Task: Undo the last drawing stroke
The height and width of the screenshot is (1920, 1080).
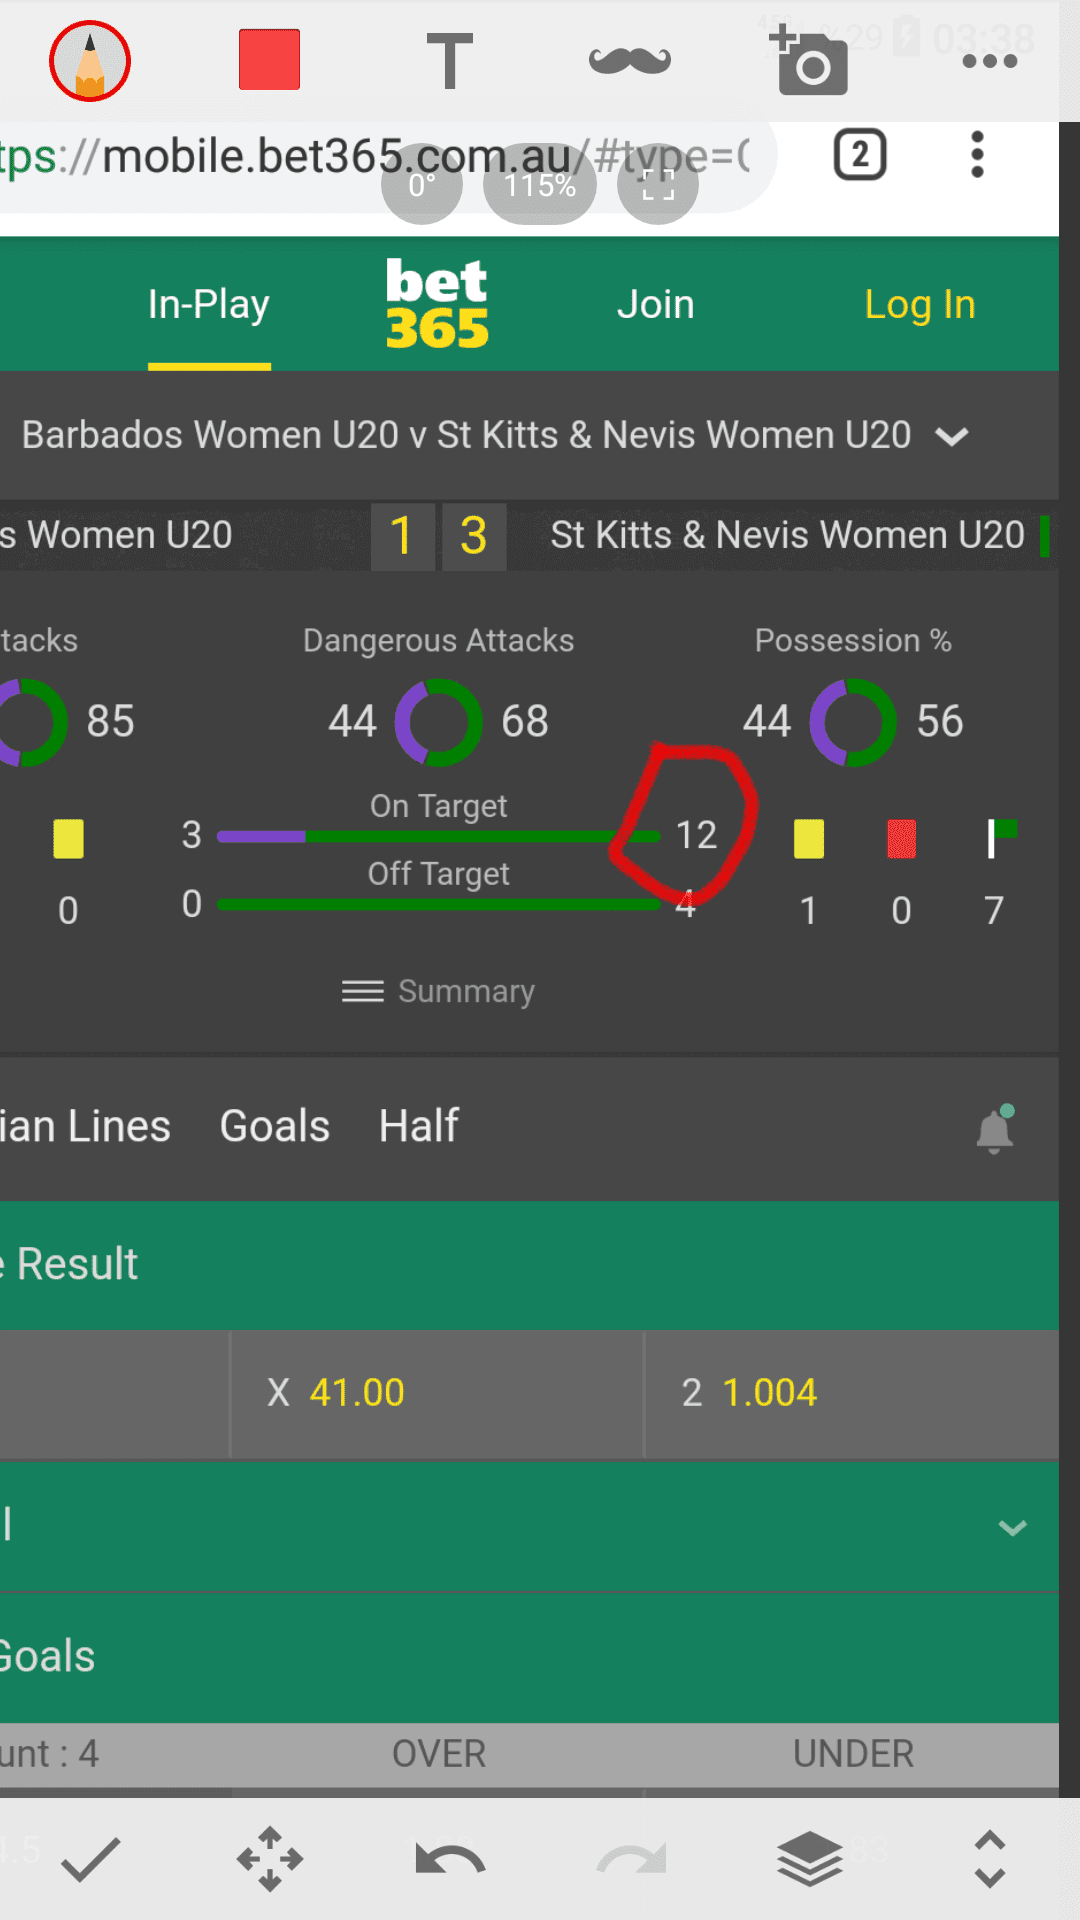Action: (x=450, y=1860)
